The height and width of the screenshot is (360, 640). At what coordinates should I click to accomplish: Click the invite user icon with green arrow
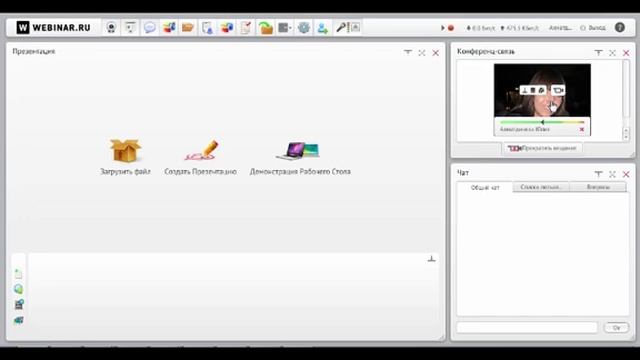pyautogui.click(x=323, y=28)
